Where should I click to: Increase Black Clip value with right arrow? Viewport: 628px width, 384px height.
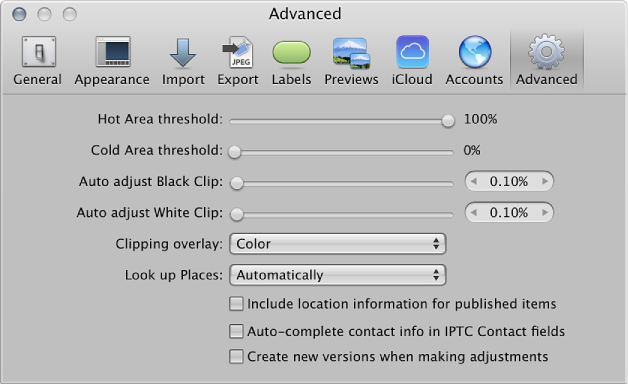(x=545, y=181)
